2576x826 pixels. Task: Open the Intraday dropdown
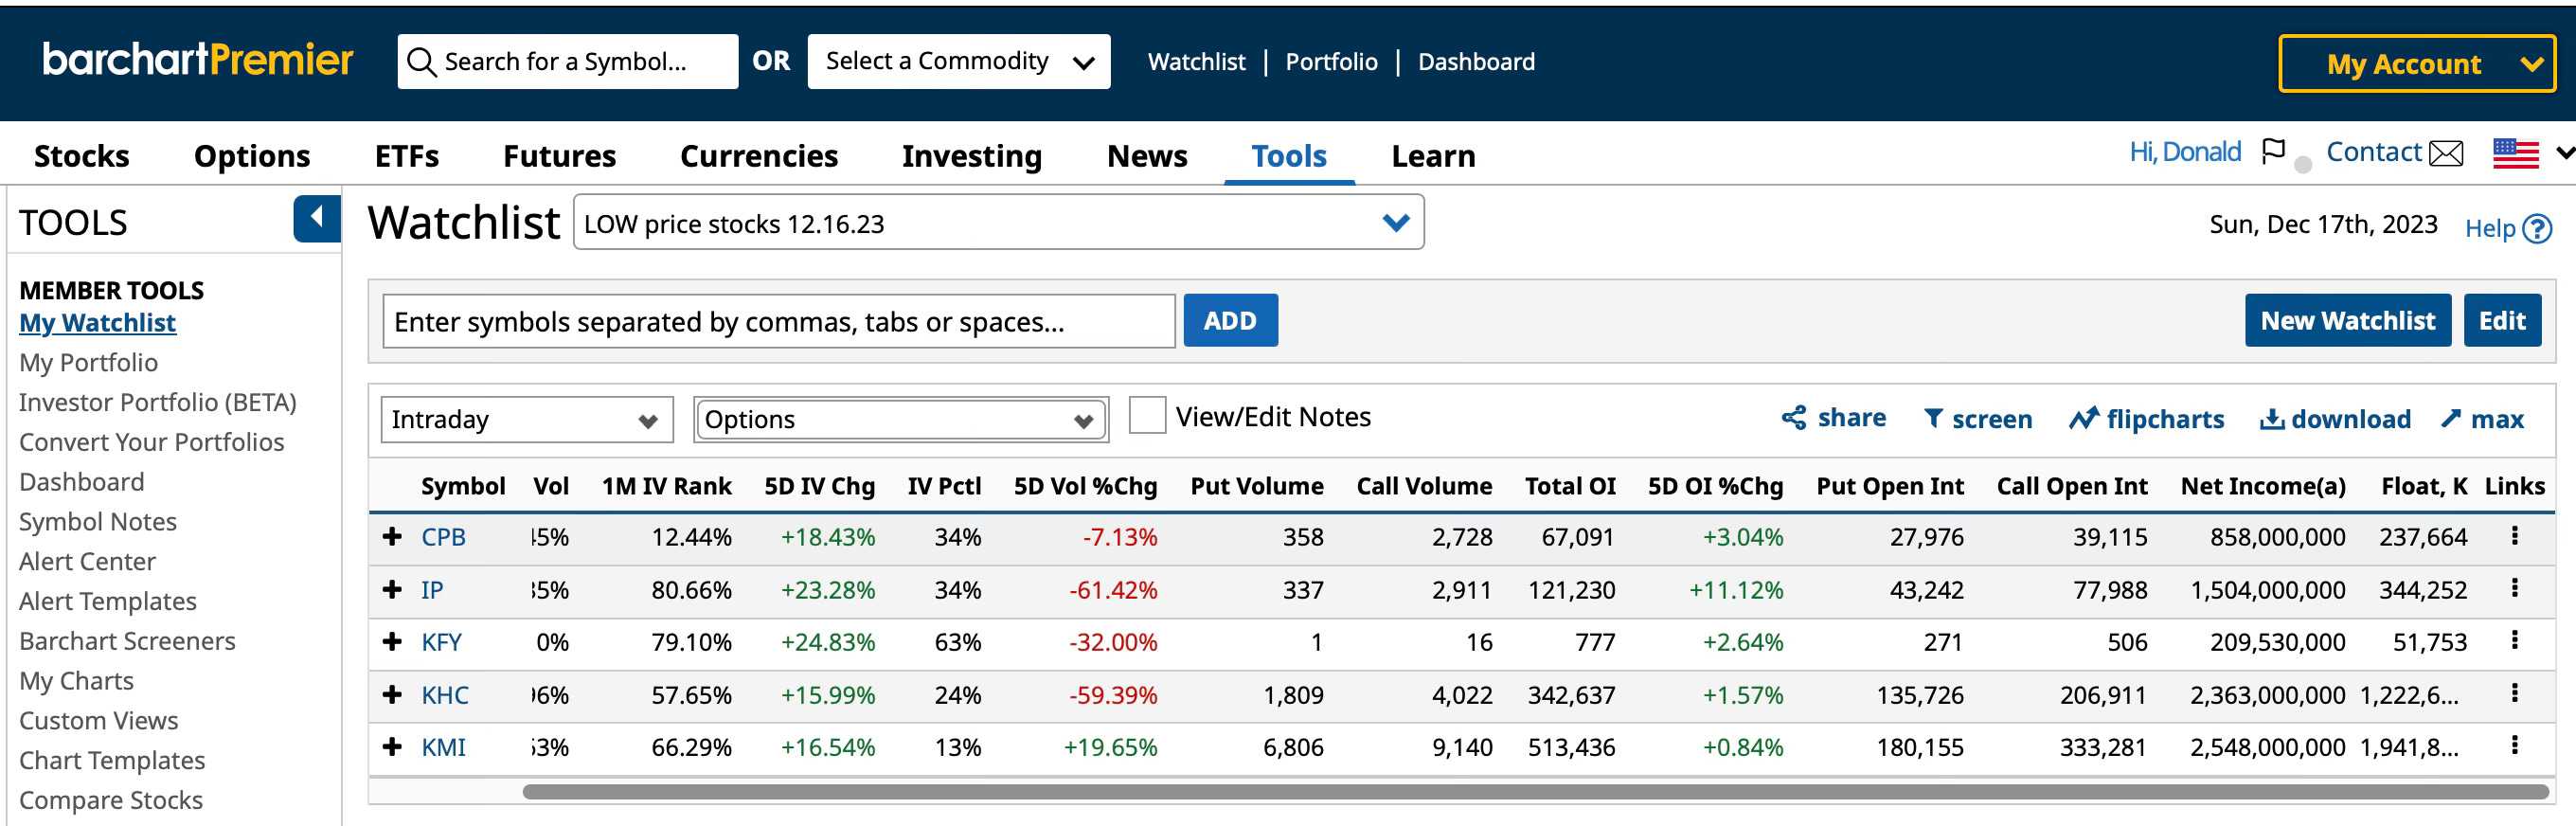(527, 419)
